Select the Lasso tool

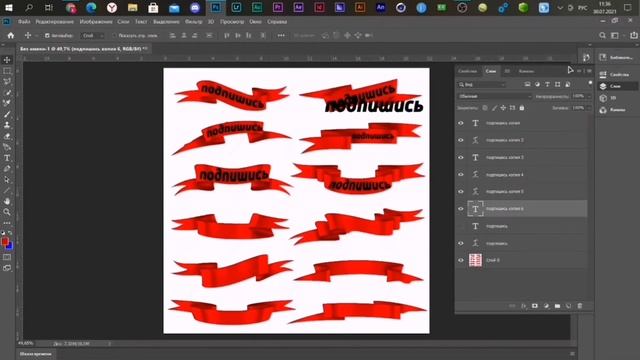pos(7,82)
